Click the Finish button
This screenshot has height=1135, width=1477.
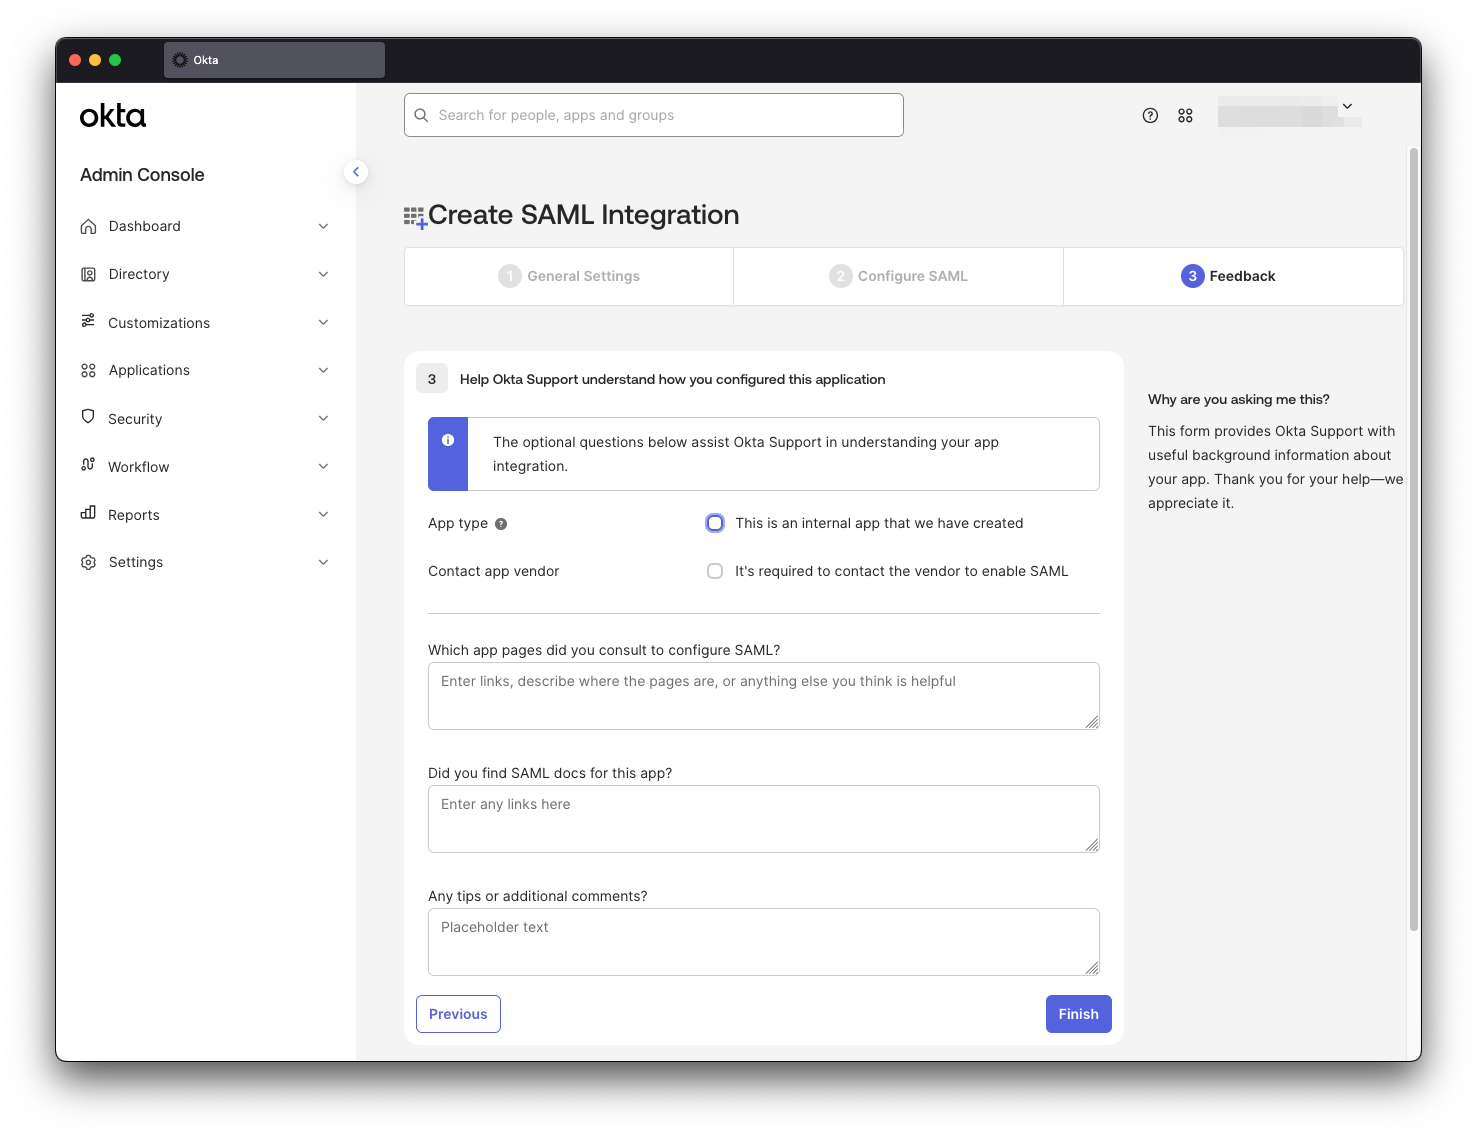click(x=1078, y=1013)
